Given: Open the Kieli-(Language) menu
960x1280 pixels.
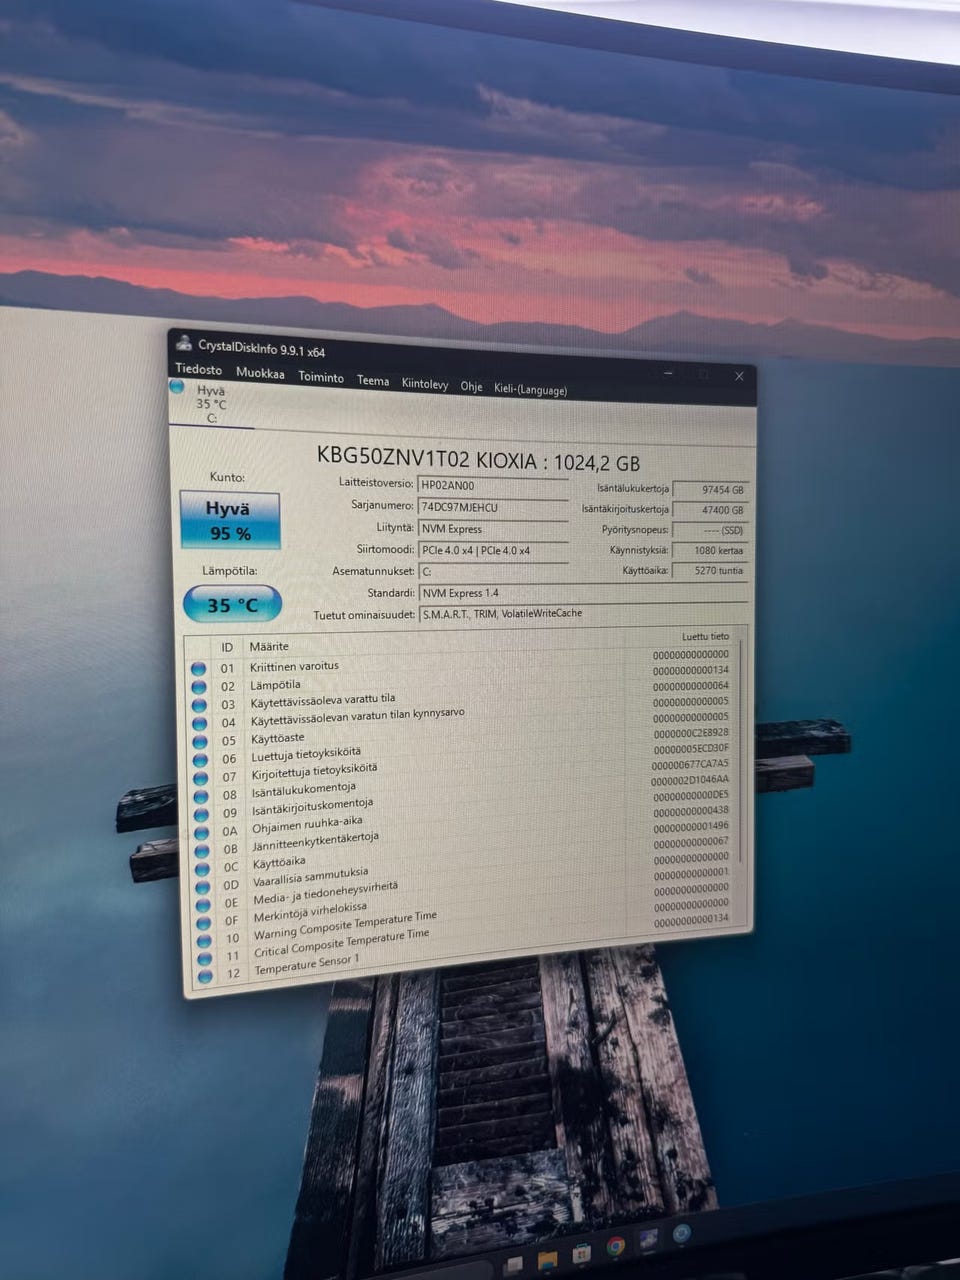Looking at the screenshot, I should coord(530,390).
